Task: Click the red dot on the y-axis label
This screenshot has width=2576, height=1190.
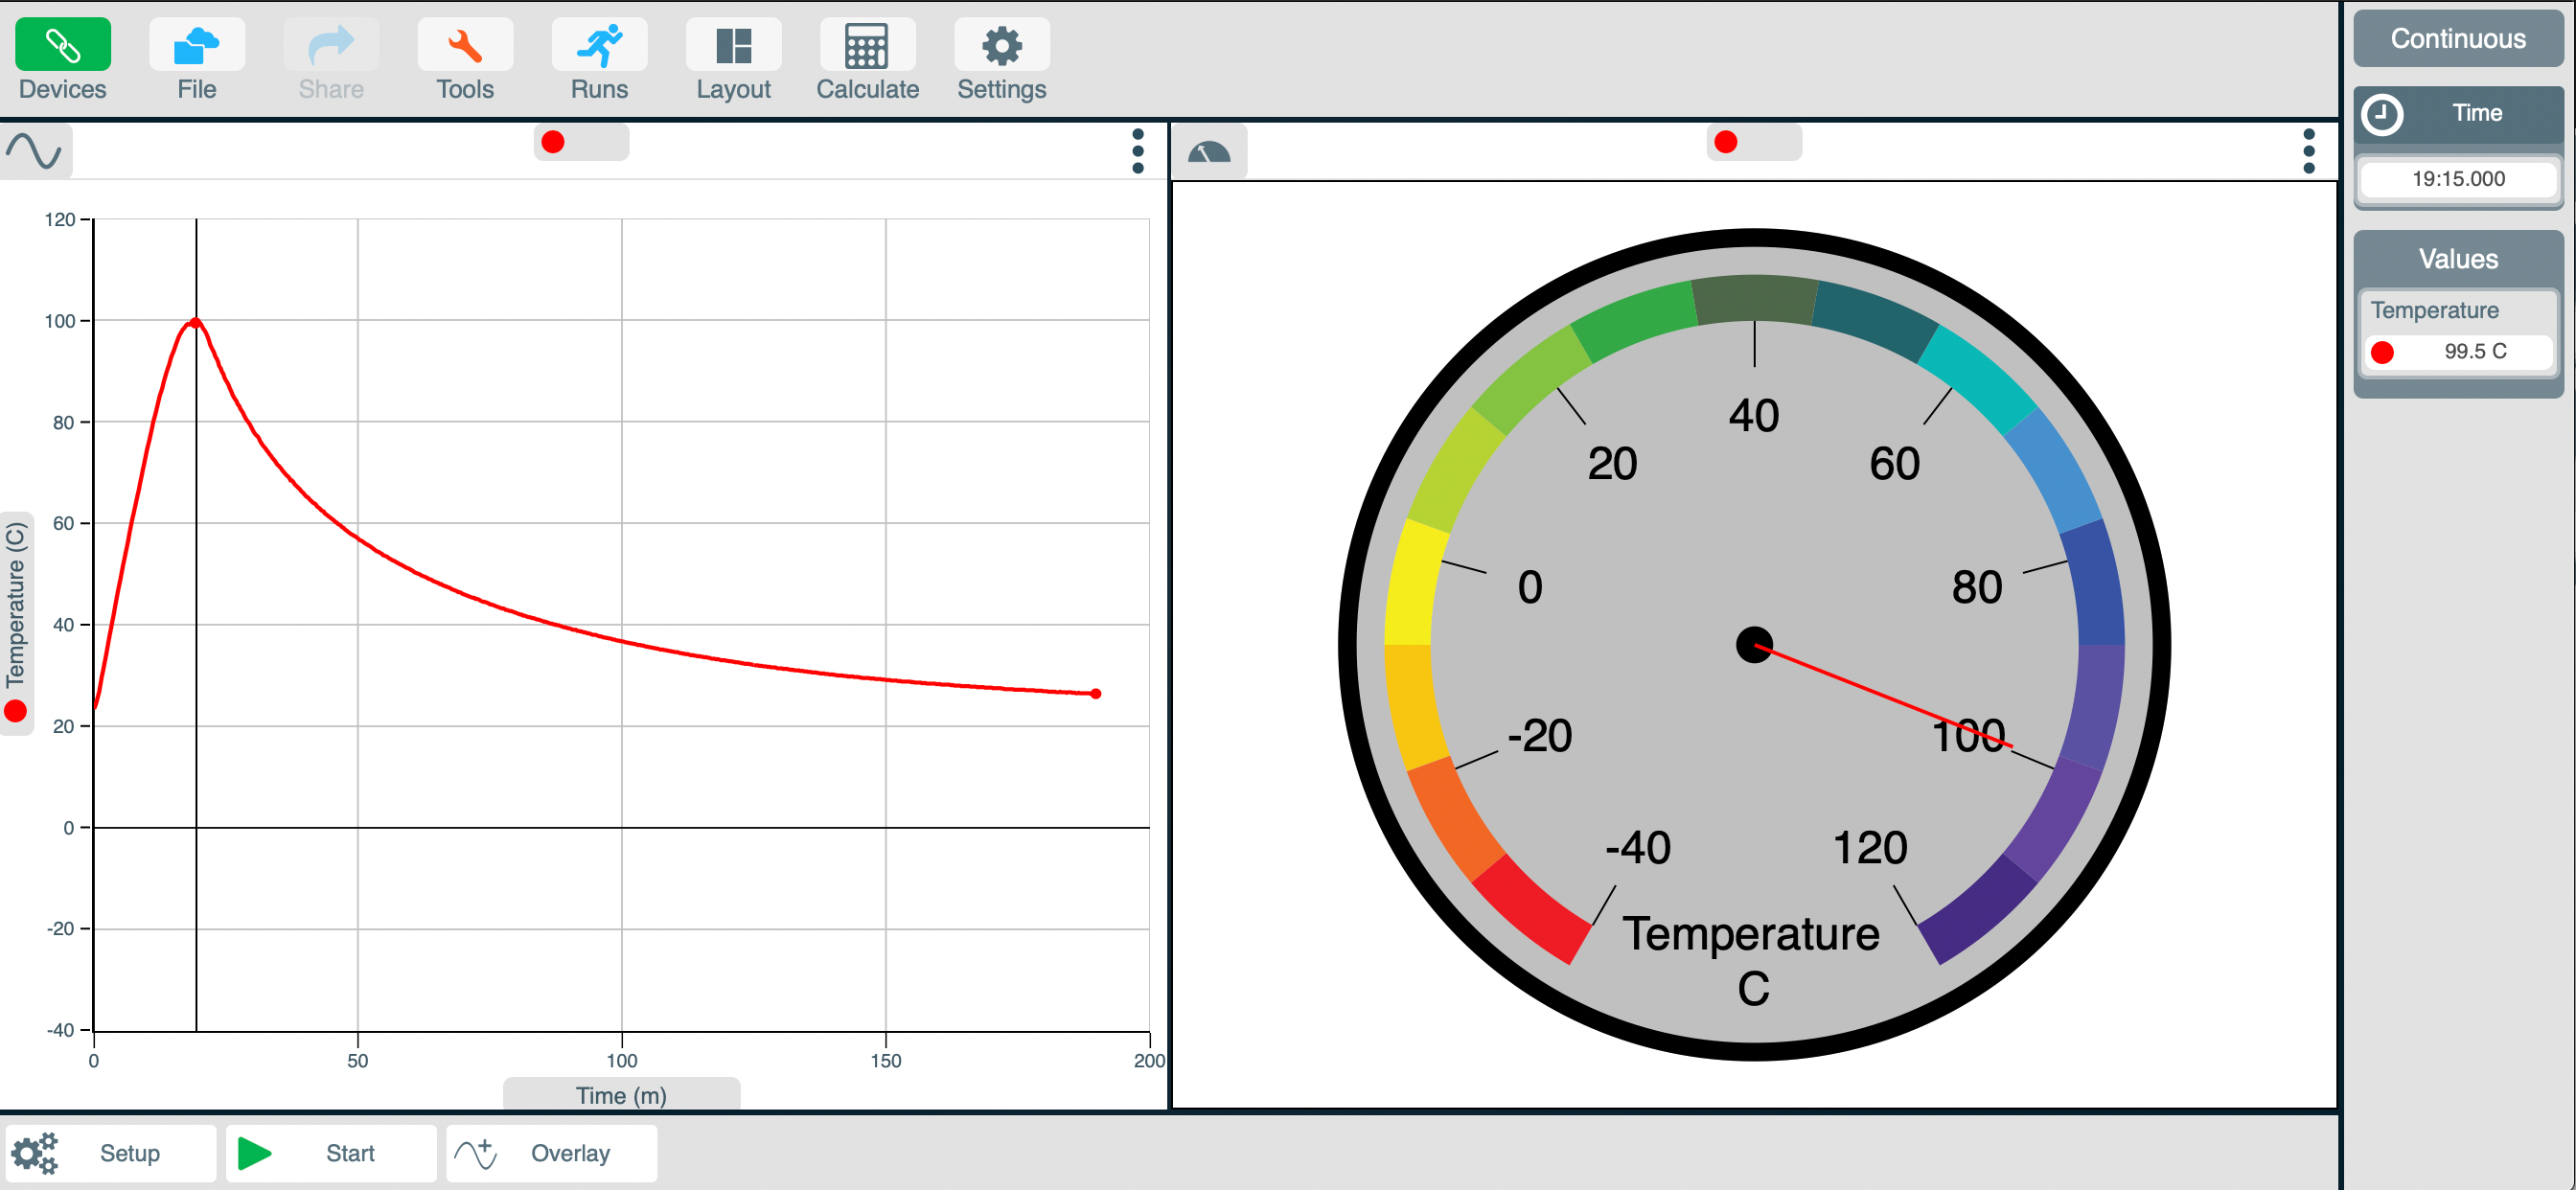Action: coord(15,712)
